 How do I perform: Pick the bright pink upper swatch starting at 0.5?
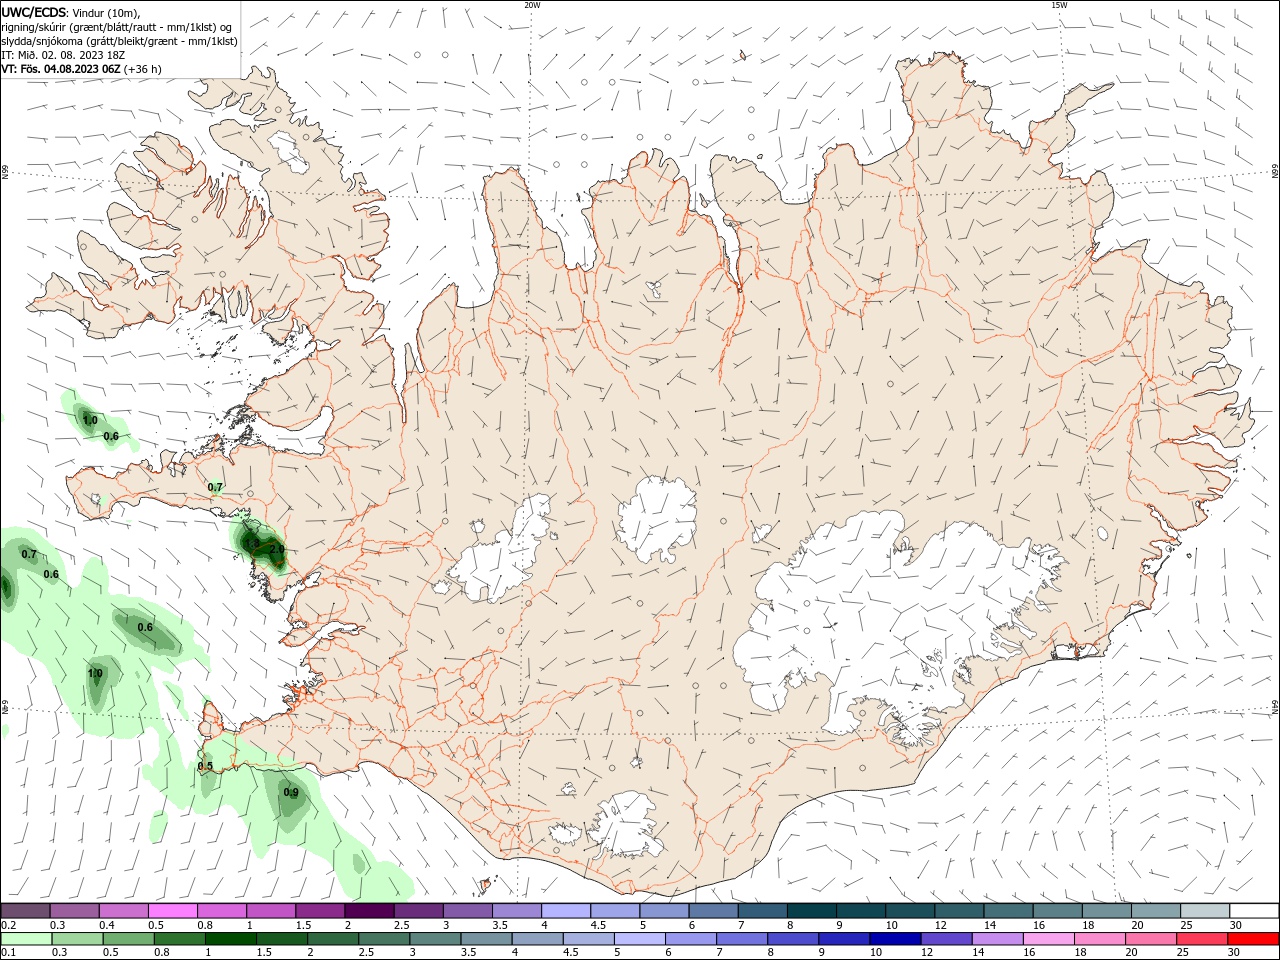(172, 911)
